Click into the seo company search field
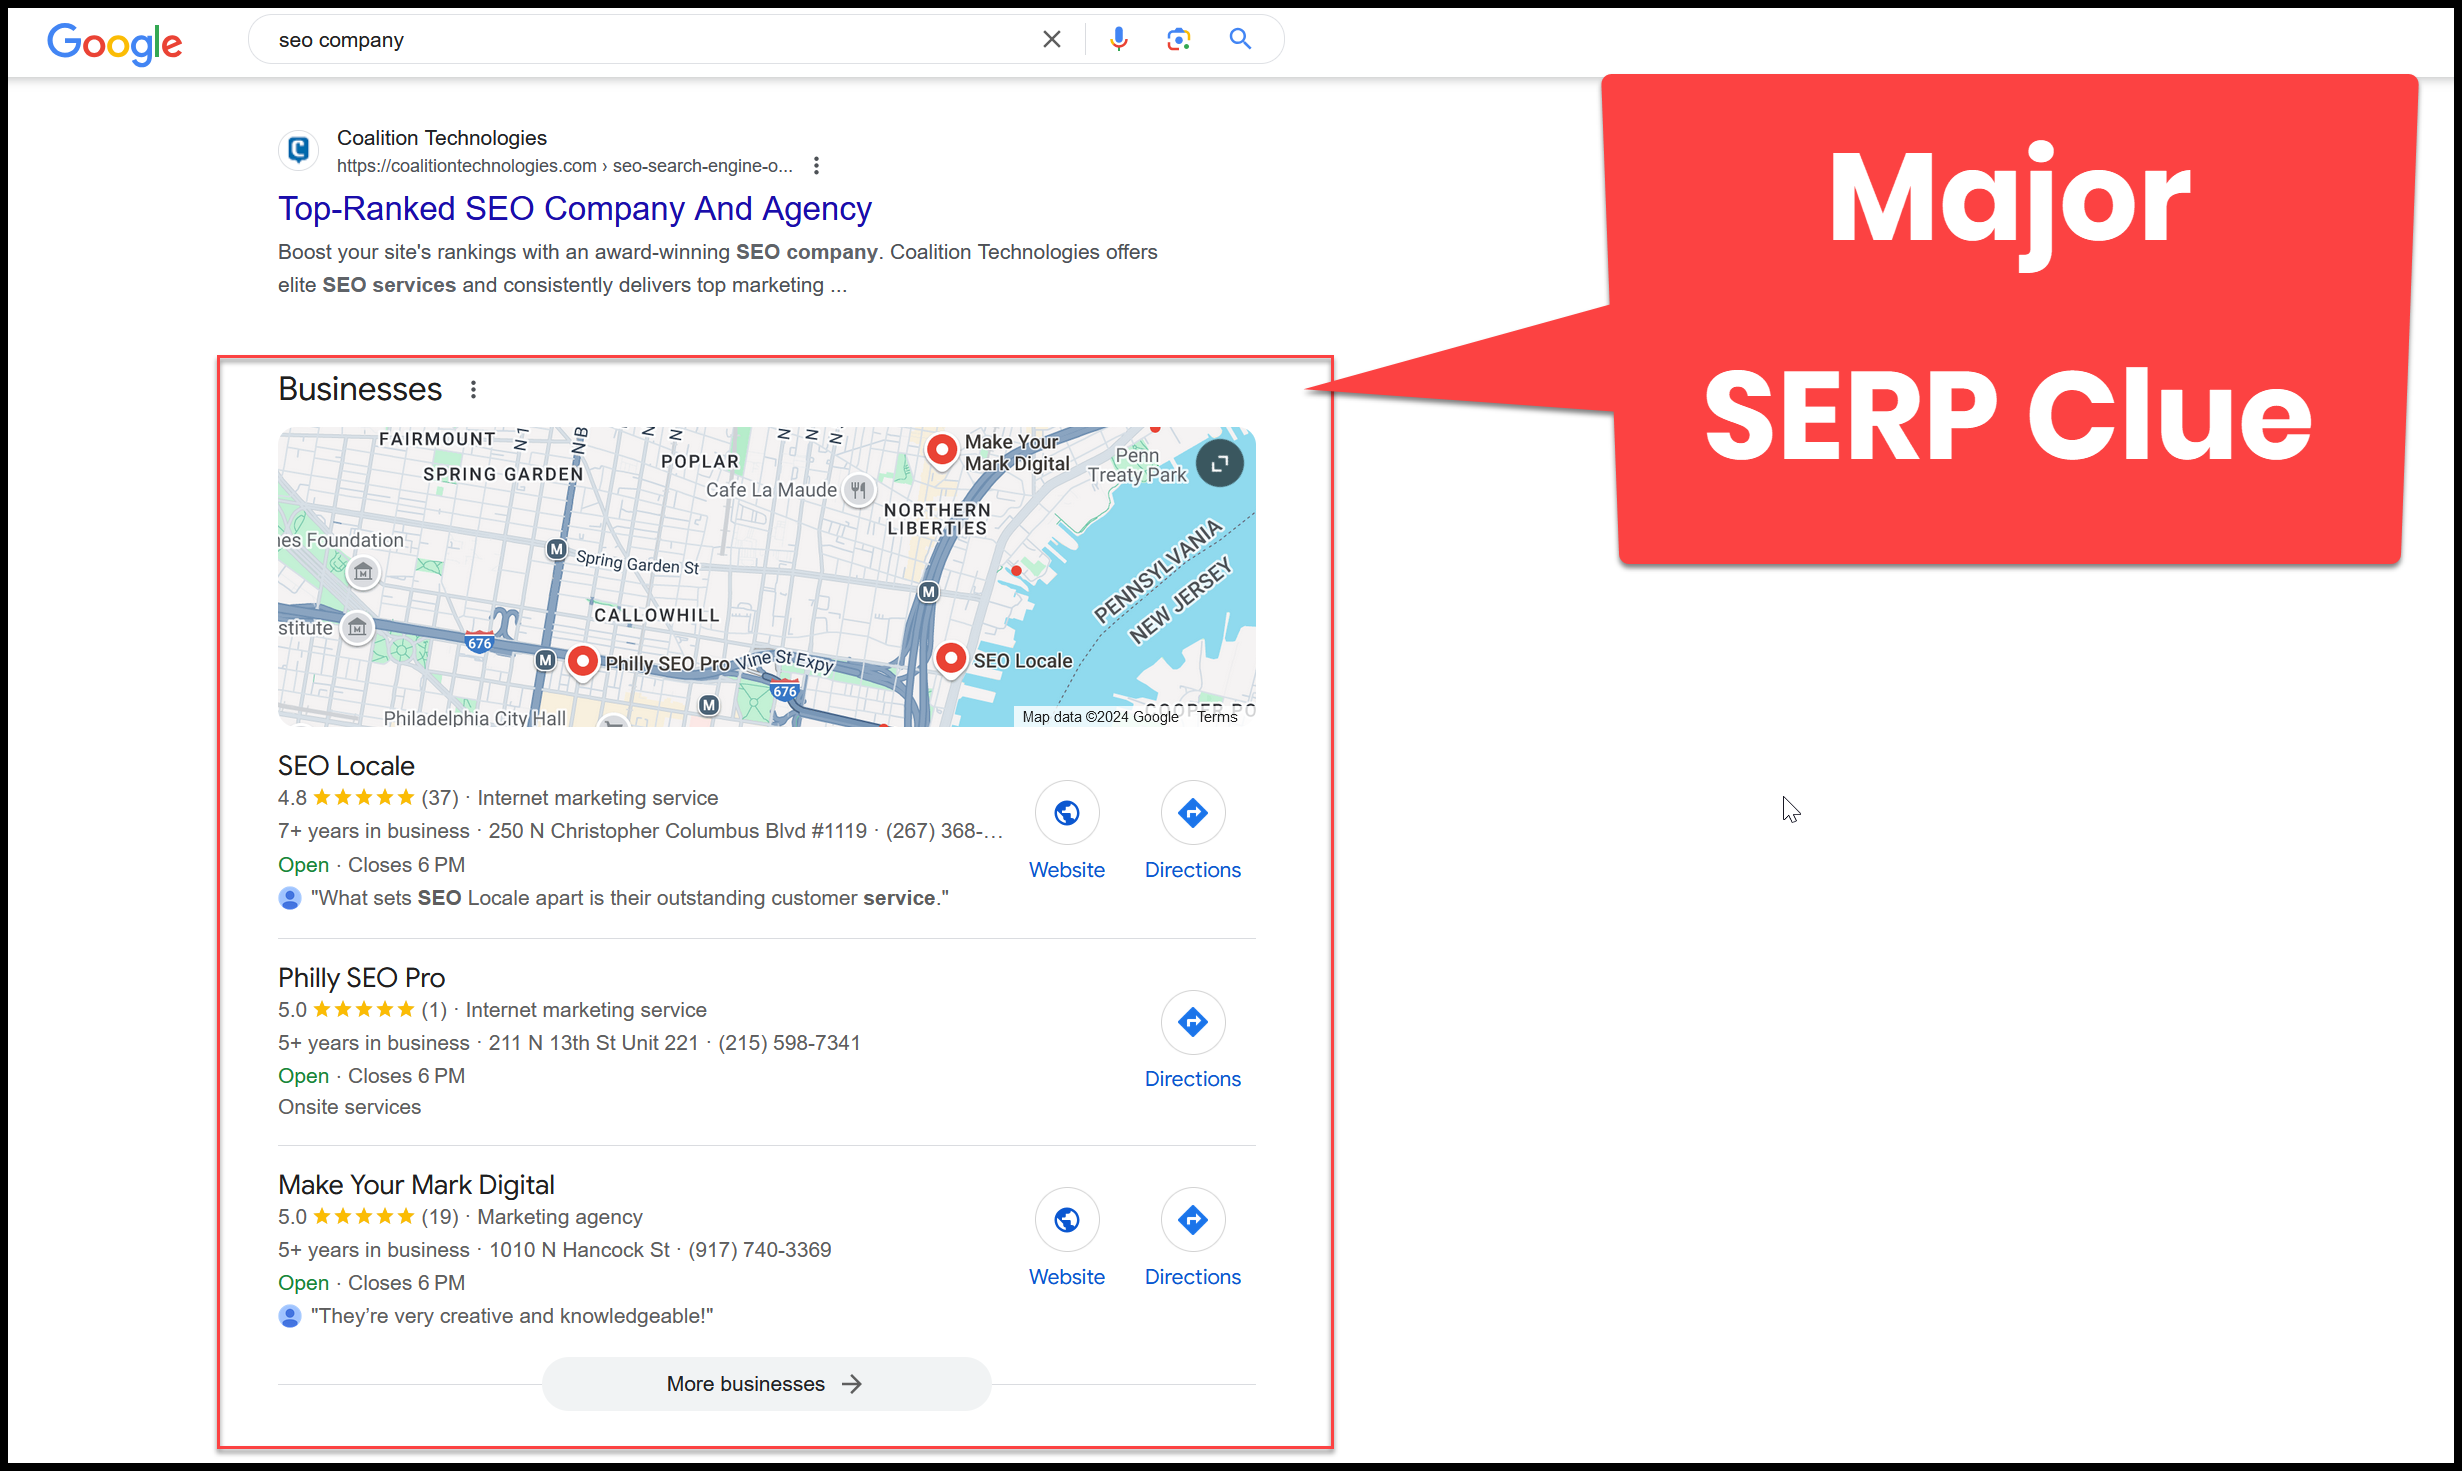This screenshot has width=2462, height=1471. 640,40
